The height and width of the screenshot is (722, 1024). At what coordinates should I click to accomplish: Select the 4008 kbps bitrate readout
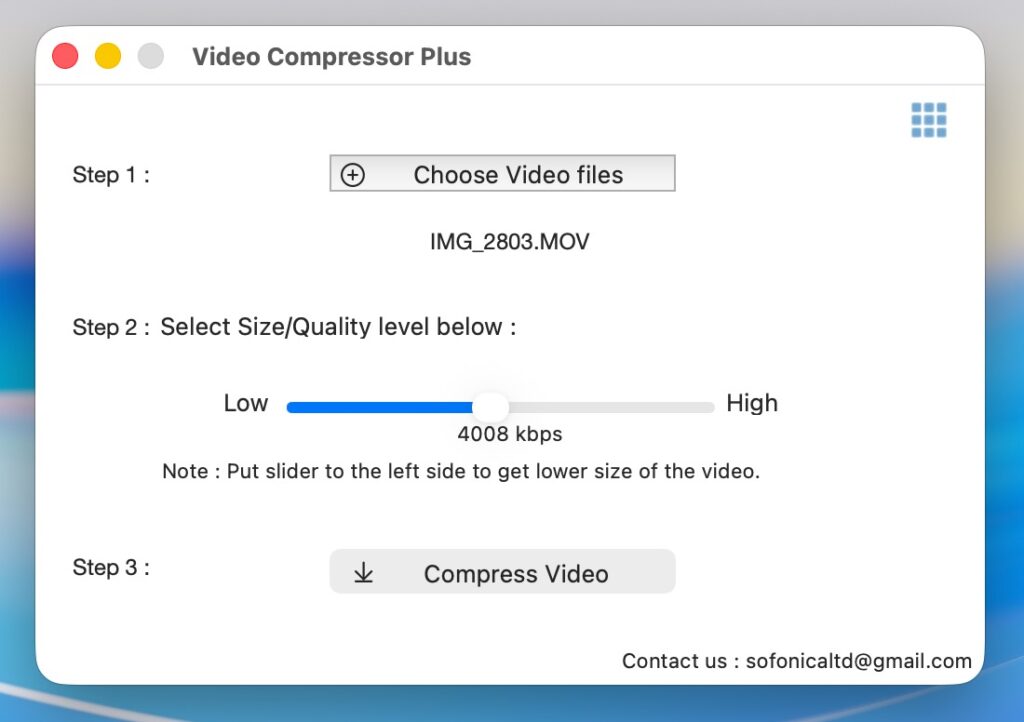510,434
